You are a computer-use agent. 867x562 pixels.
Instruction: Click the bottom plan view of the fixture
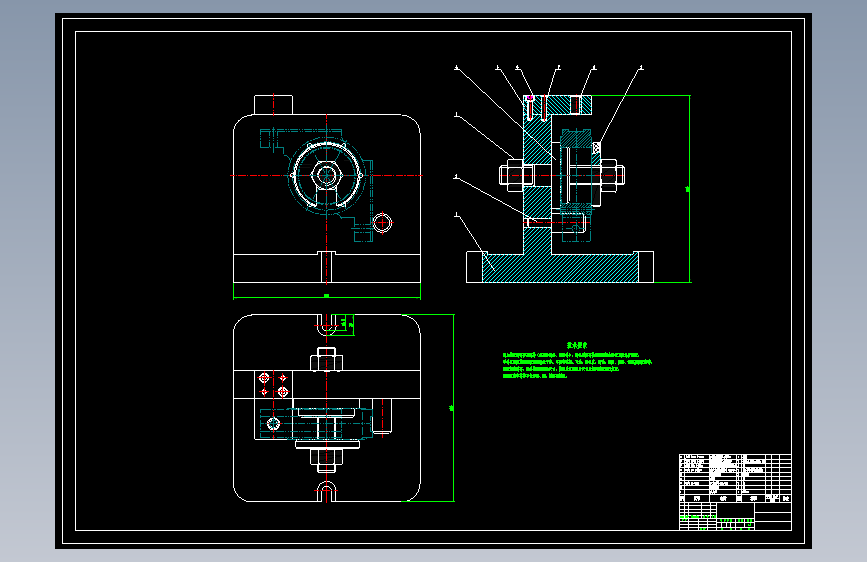[x=327, y=408]
